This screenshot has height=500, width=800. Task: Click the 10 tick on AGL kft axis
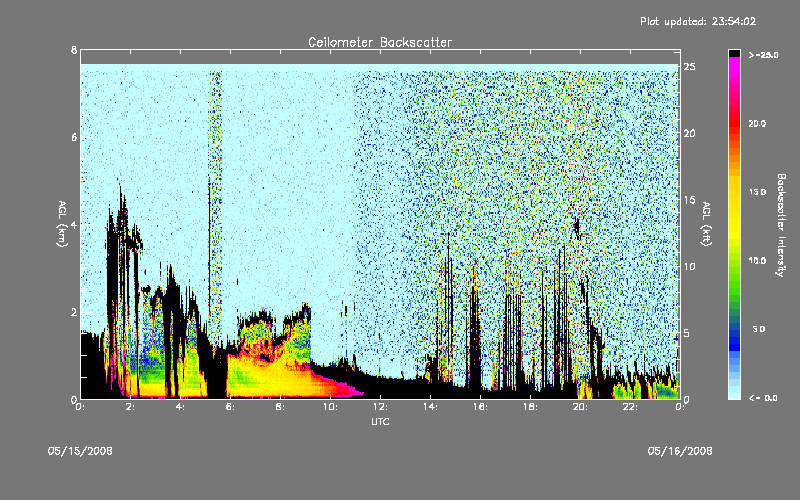689,266
